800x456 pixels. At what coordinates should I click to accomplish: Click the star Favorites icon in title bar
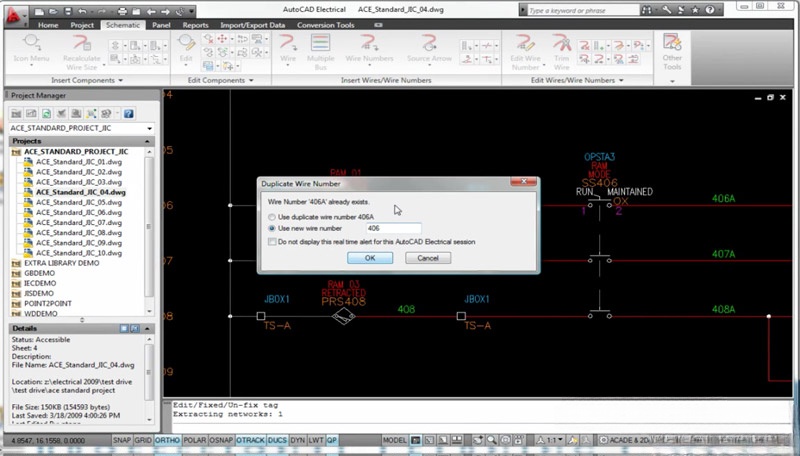pos(694,10)
